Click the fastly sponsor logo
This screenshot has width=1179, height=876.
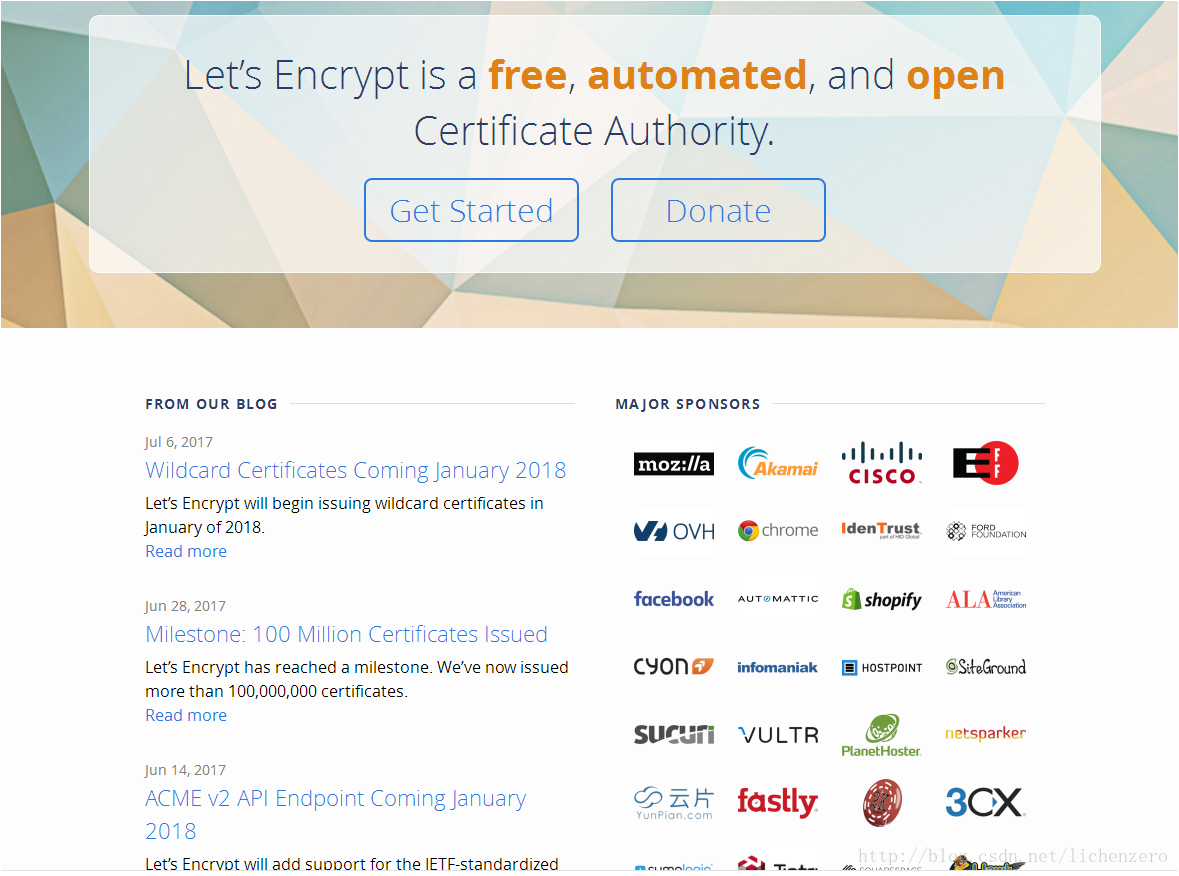[777, 802]
